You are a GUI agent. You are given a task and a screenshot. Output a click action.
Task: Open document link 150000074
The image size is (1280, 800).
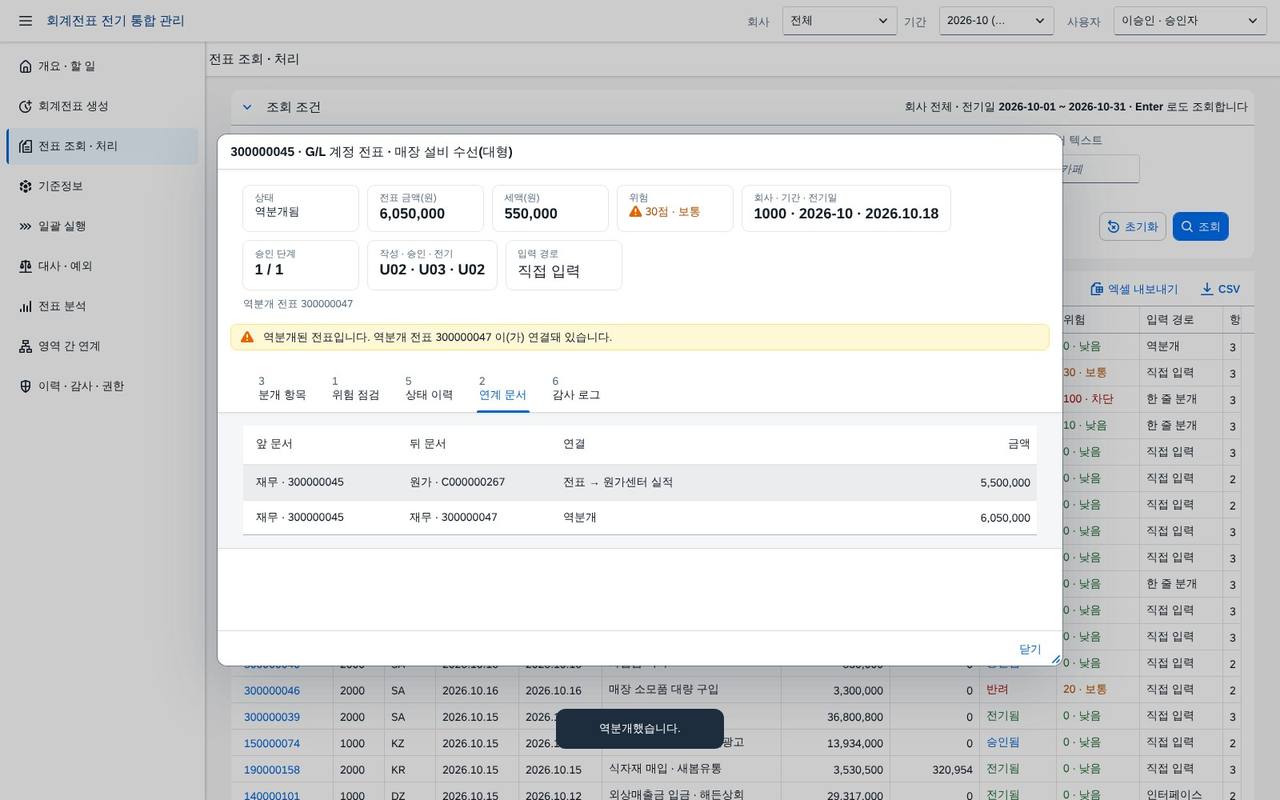[272, 743]
